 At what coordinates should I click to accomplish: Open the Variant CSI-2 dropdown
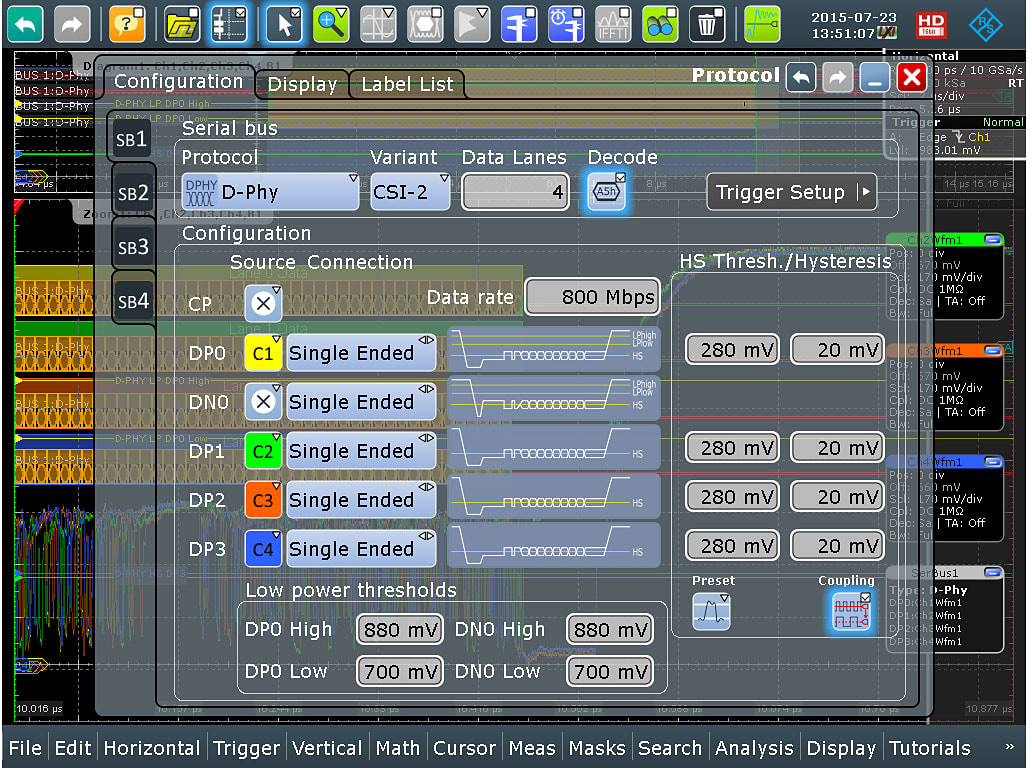pos(410,192)
